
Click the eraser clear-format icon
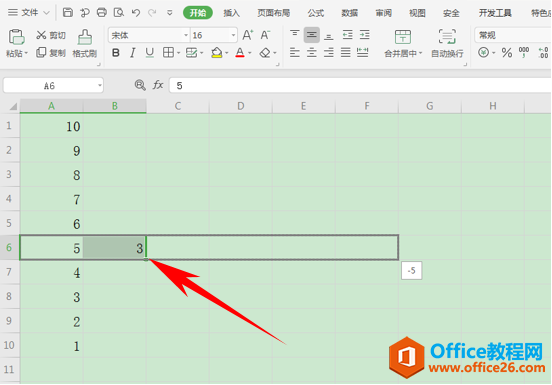point(265,53)
